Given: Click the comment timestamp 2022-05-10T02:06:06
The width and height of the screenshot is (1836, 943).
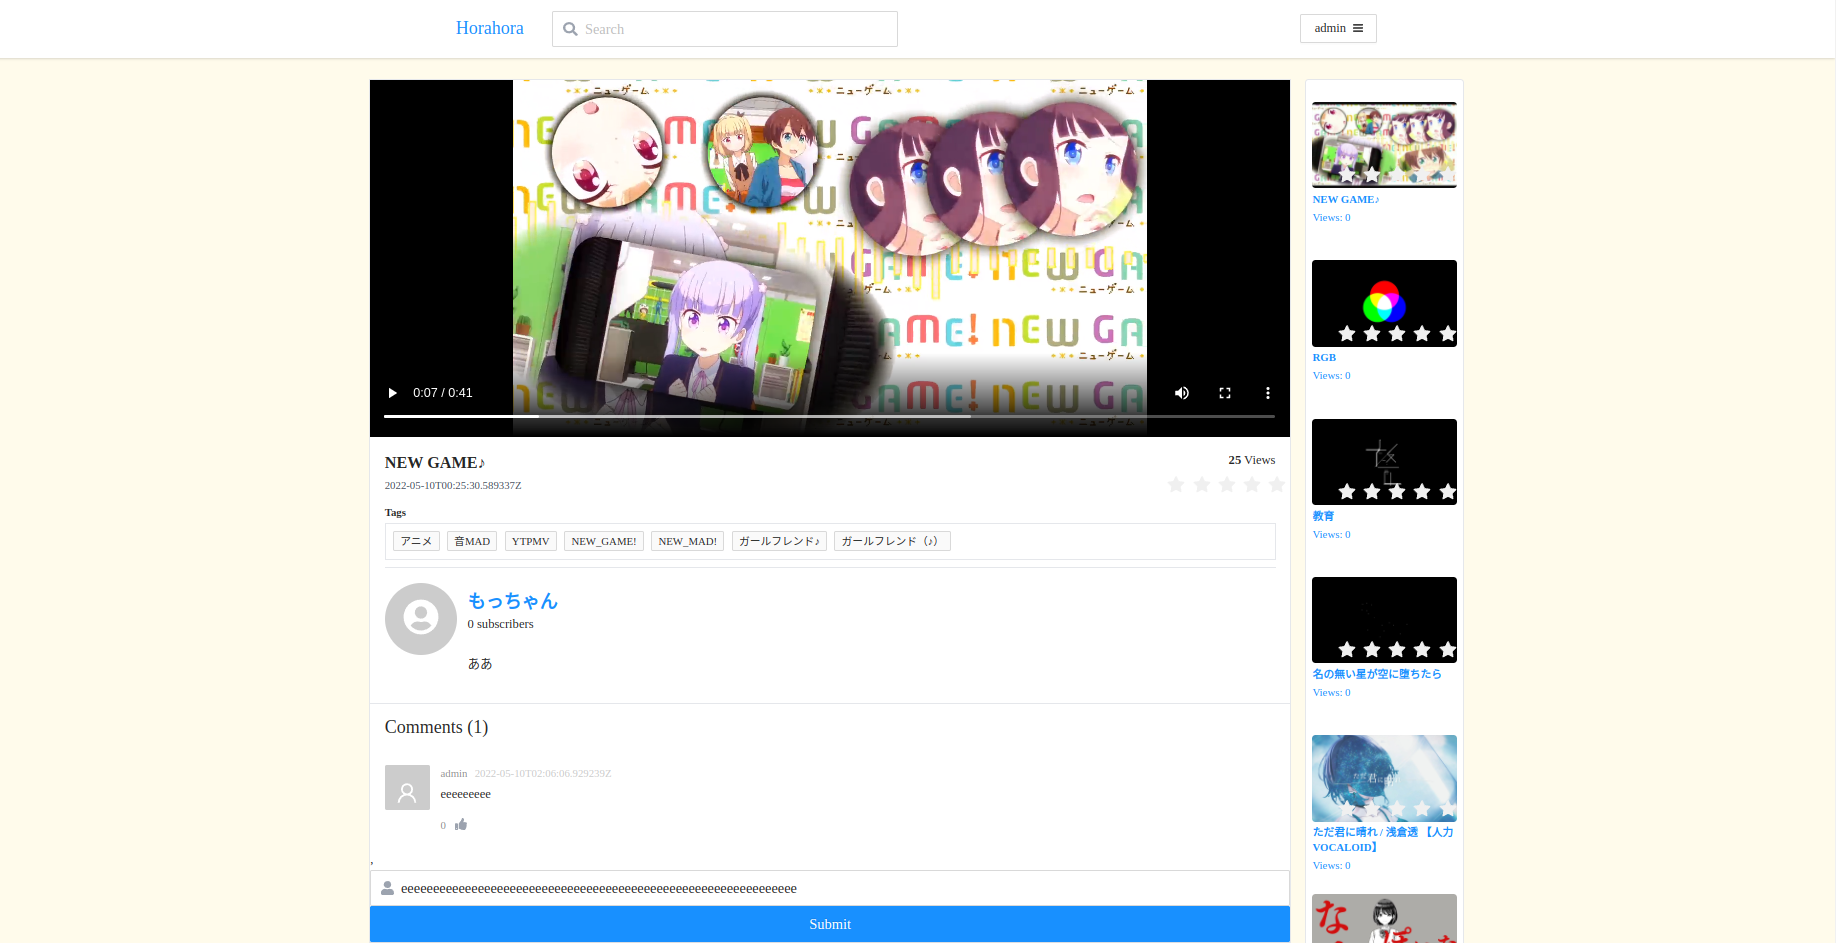Looking at the screenshot, I should tap(543, 773).
